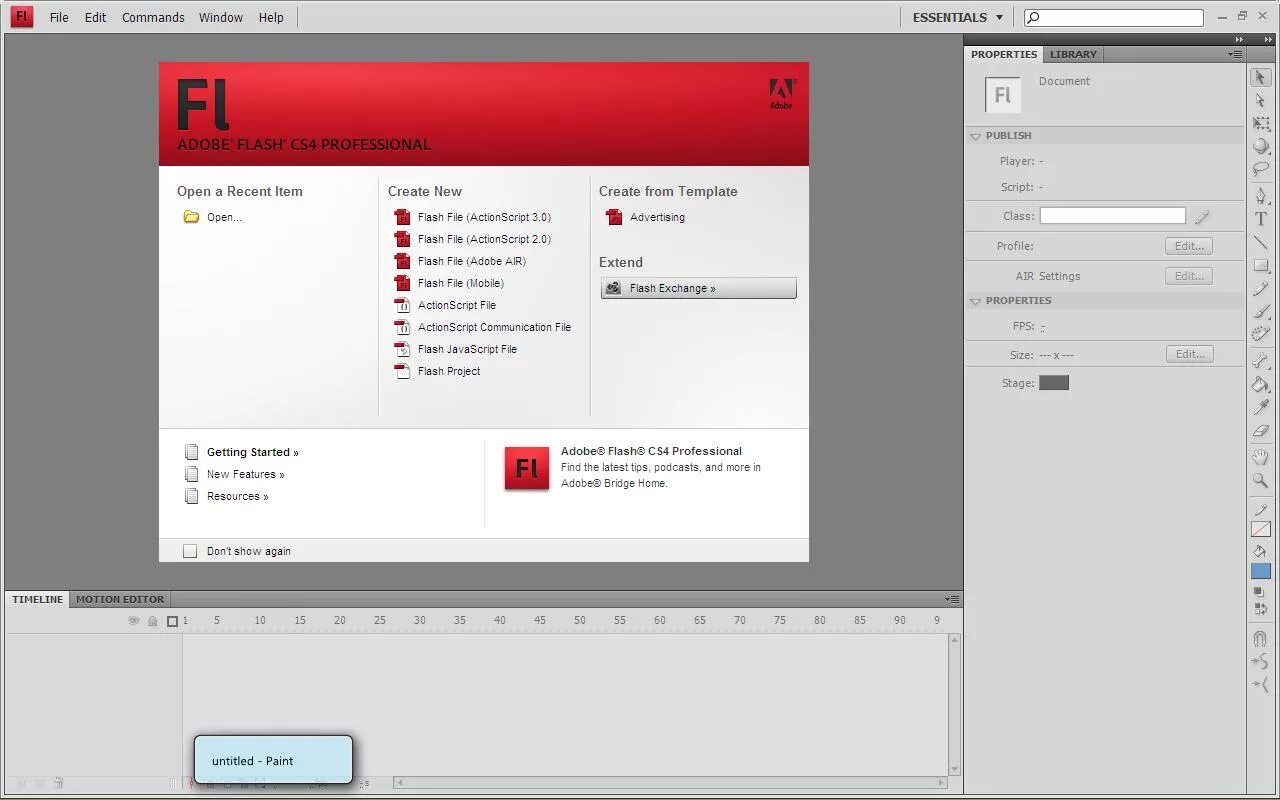Click the Stage color swatch

tap(1053, 382)
